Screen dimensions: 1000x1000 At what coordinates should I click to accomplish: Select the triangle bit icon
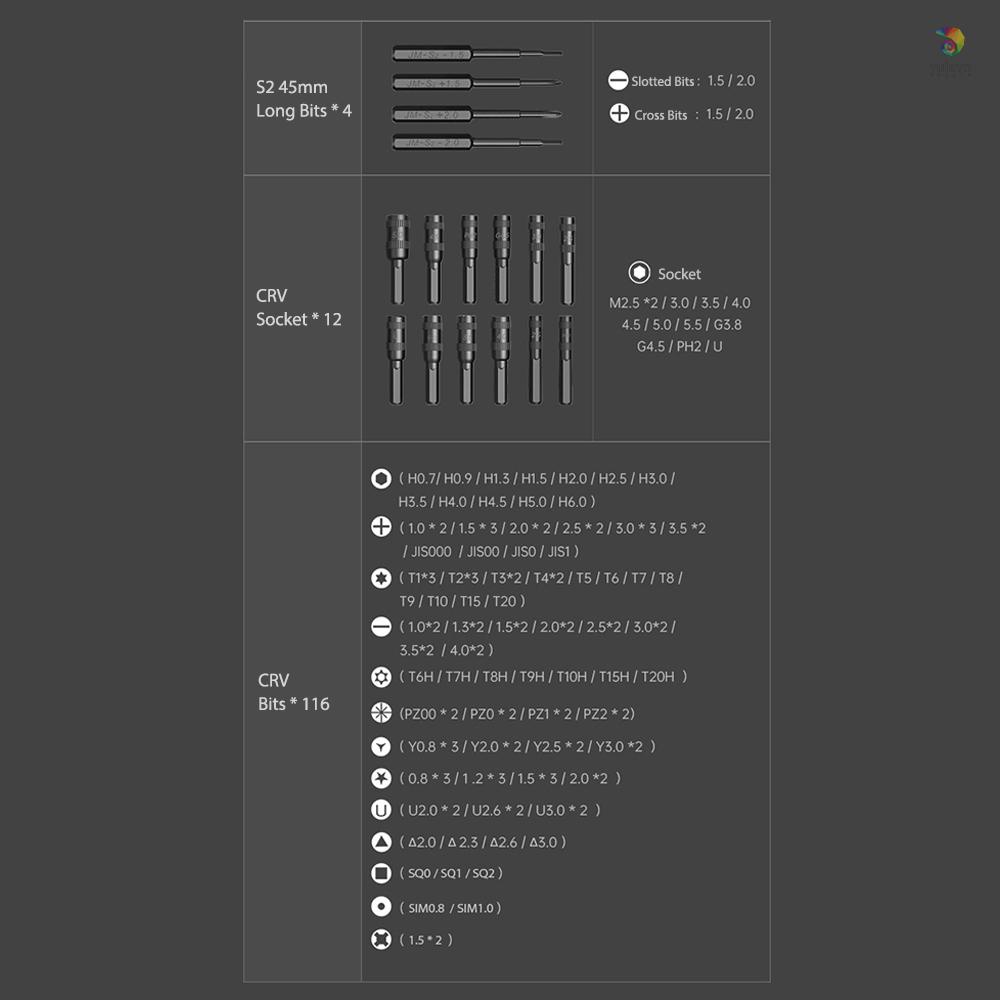[381, 842]
